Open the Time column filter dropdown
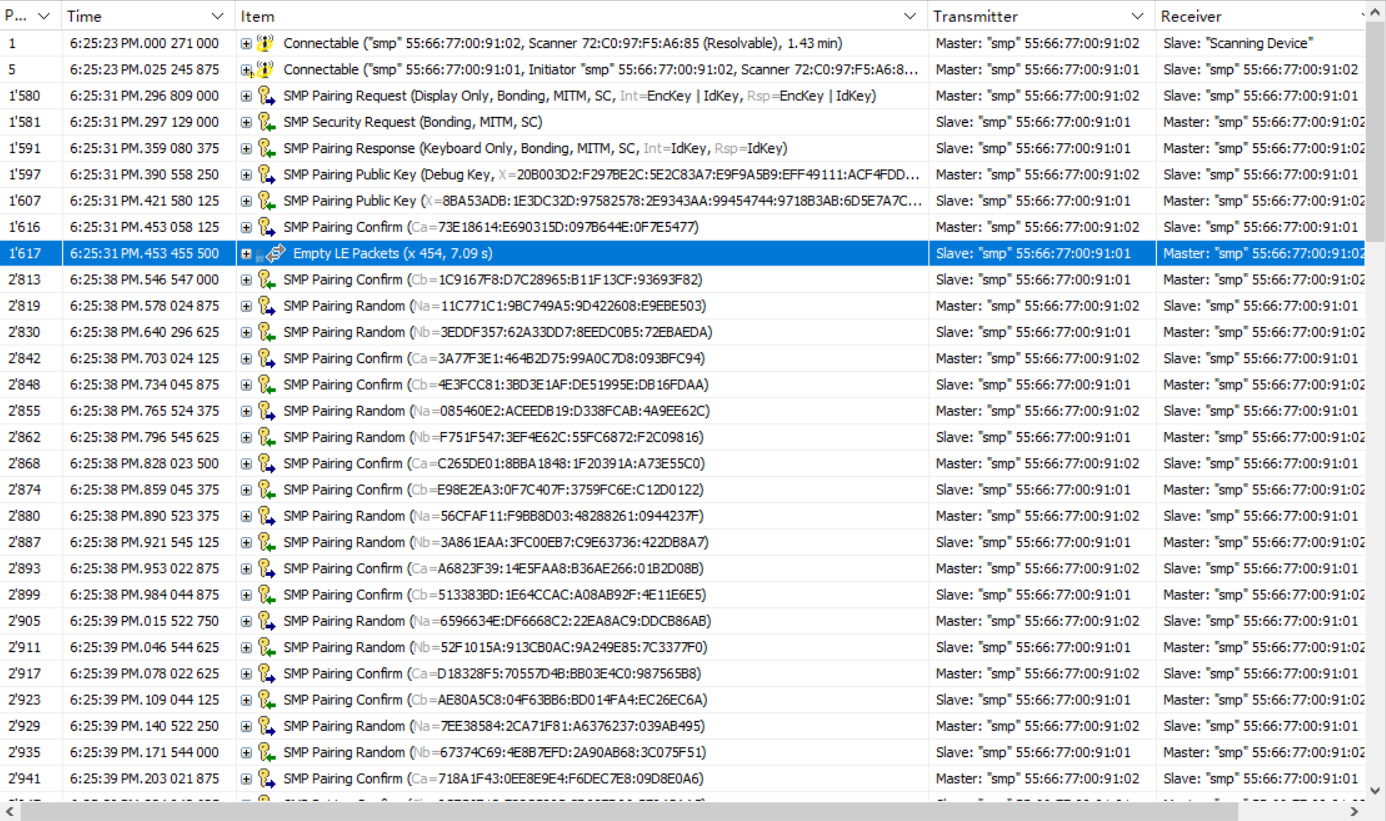This screenshot has height=821, width=1386. (x=218, y=16)
